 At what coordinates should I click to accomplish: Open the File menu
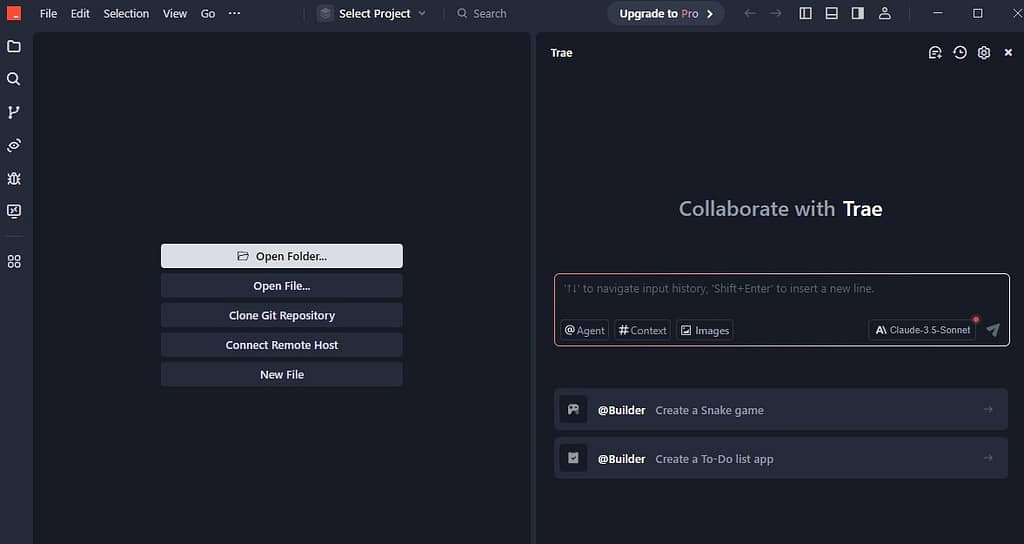pos(48,13)
